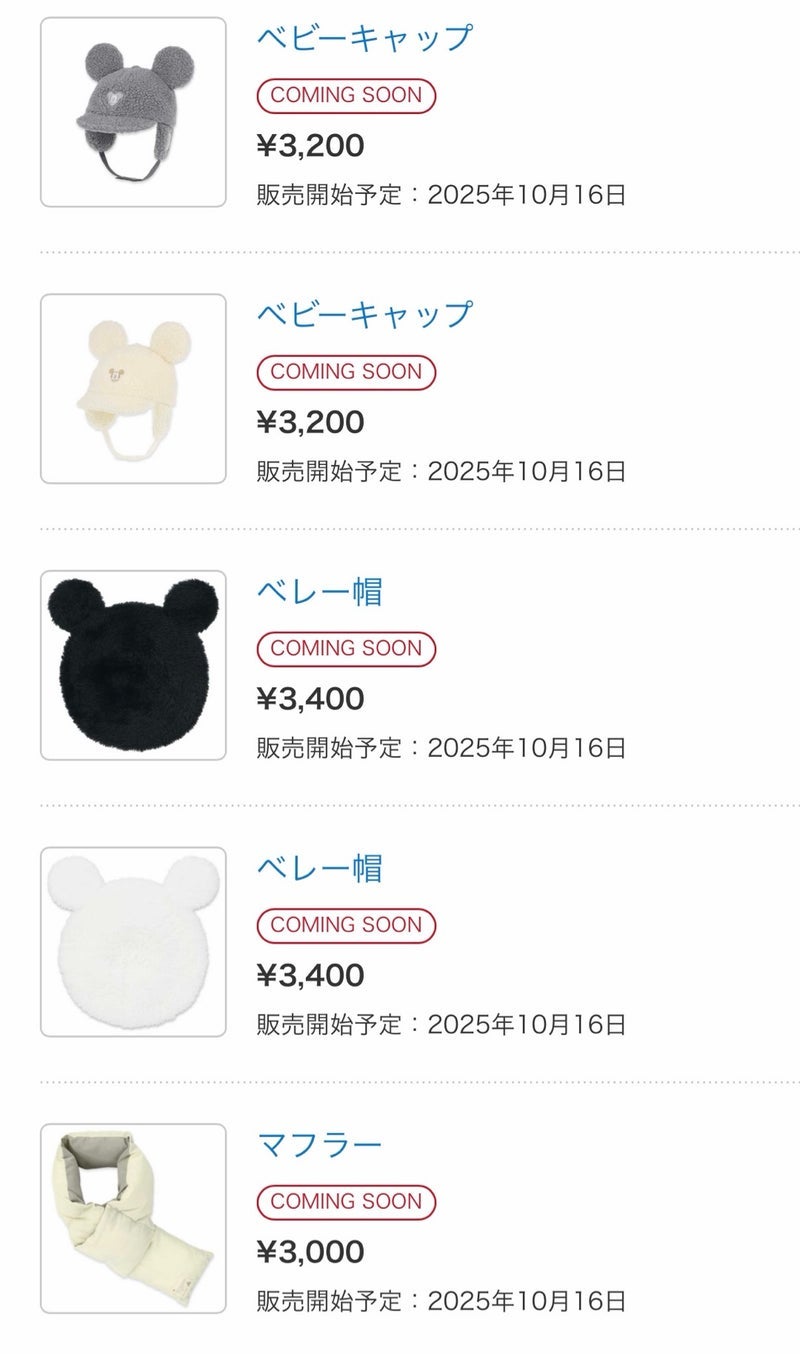
Task: Open the マフラー product link
Action: coord(320,1144)
